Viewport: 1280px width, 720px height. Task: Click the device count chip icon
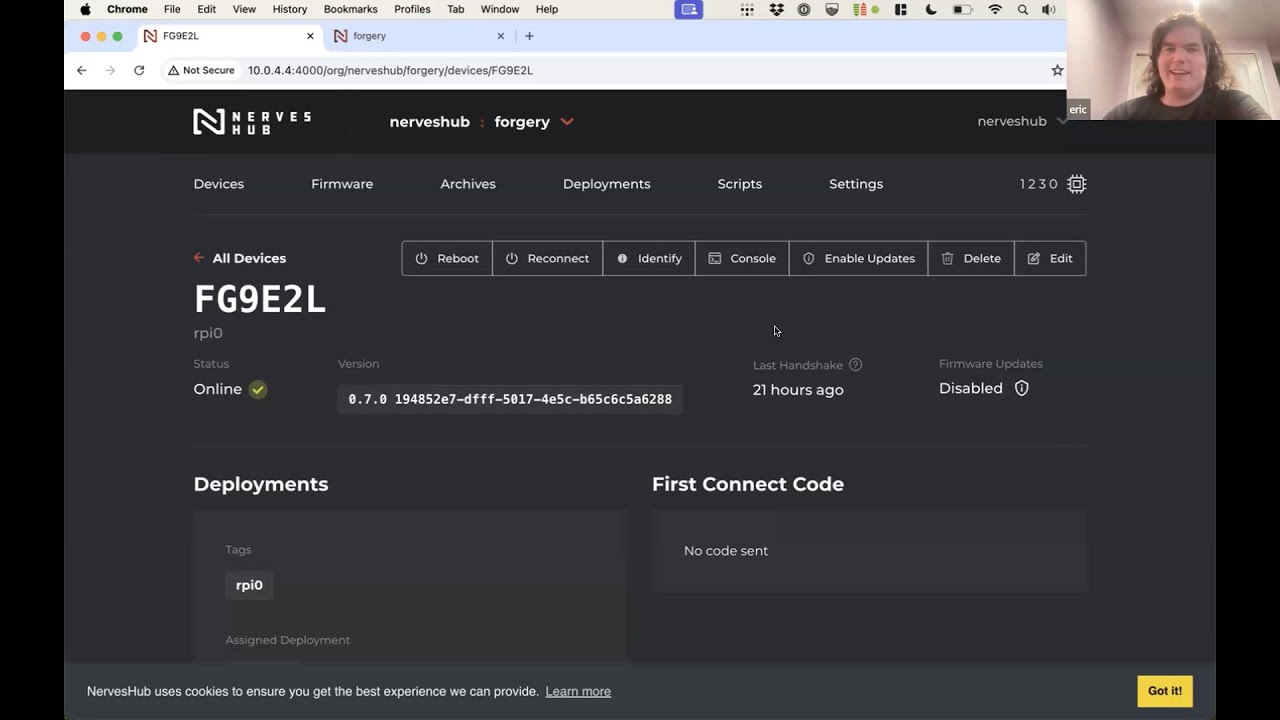click(x=1076, y=184)
